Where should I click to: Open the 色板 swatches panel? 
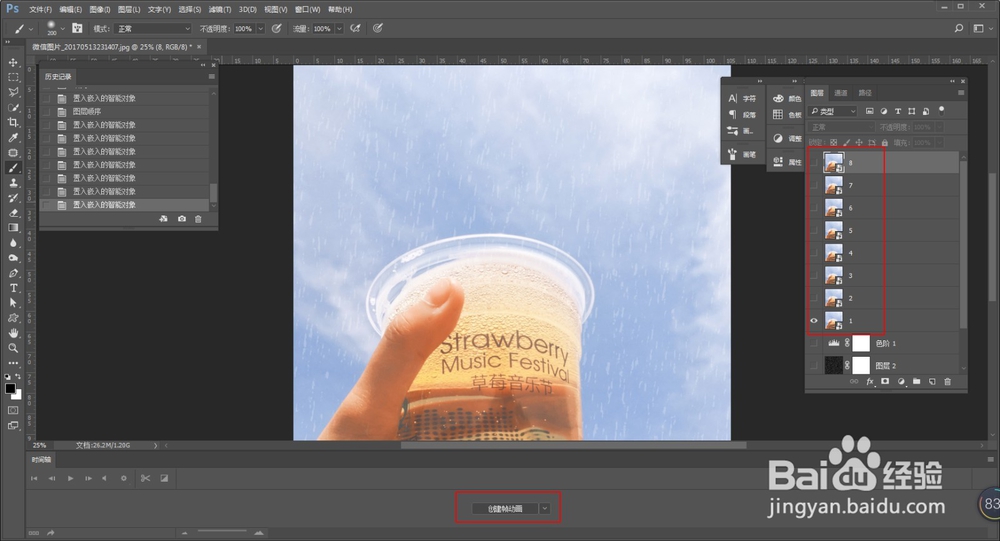787,115
